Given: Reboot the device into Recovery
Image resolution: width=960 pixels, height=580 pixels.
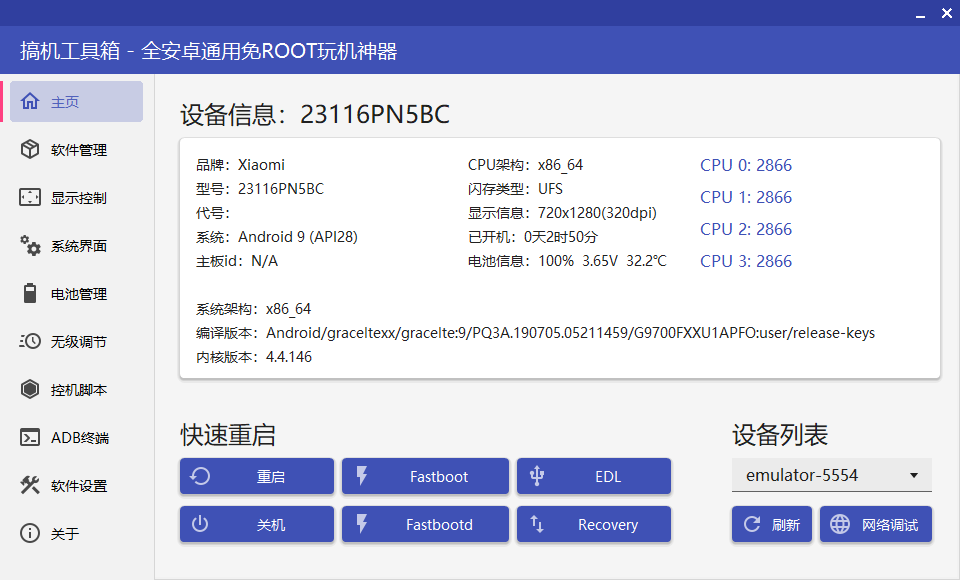Looking at the screenshot, I should pos(593,524).
